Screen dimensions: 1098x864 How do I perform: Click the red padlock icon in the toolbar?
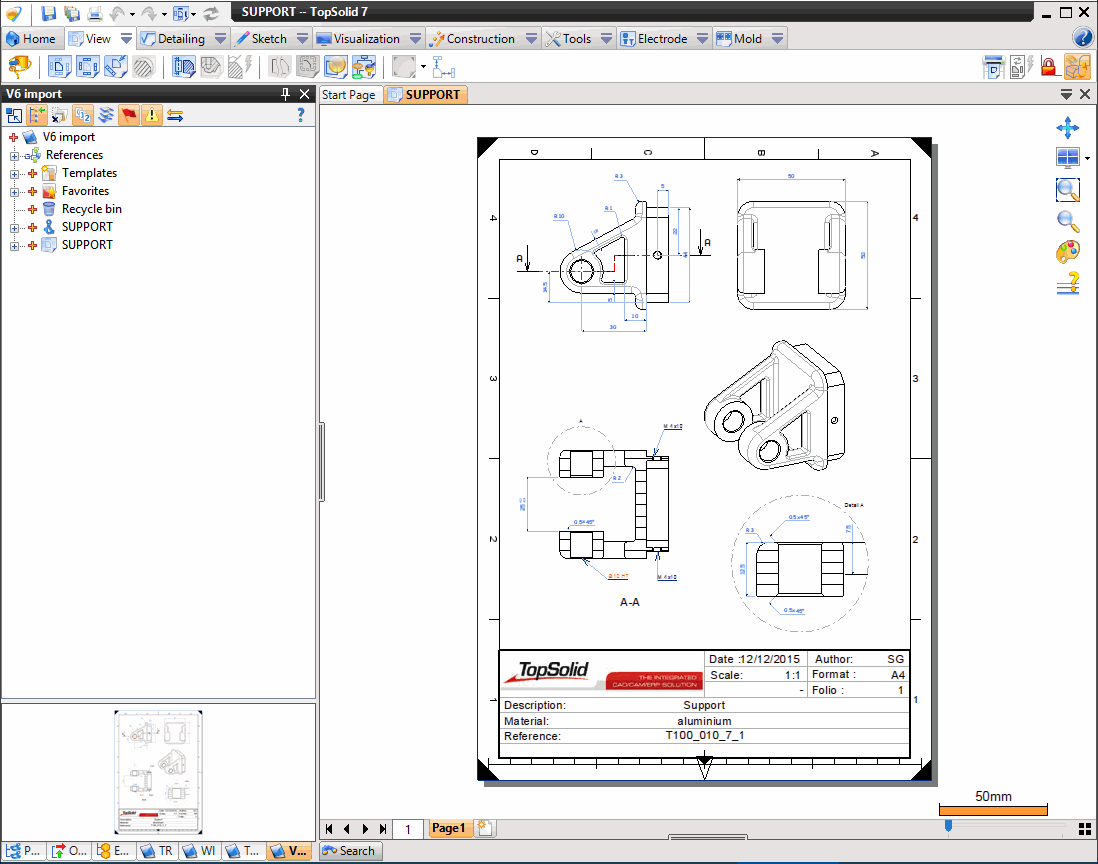[1048, 67]
